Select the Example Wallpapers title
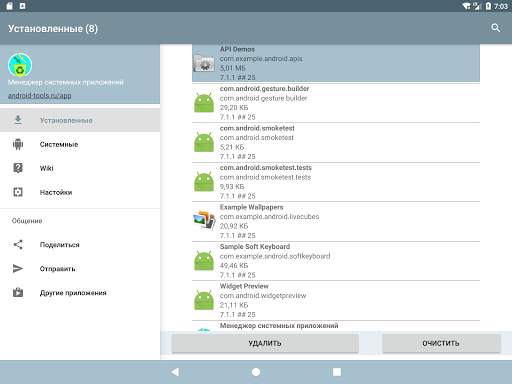512x384 pixels. tap(251, 207)
